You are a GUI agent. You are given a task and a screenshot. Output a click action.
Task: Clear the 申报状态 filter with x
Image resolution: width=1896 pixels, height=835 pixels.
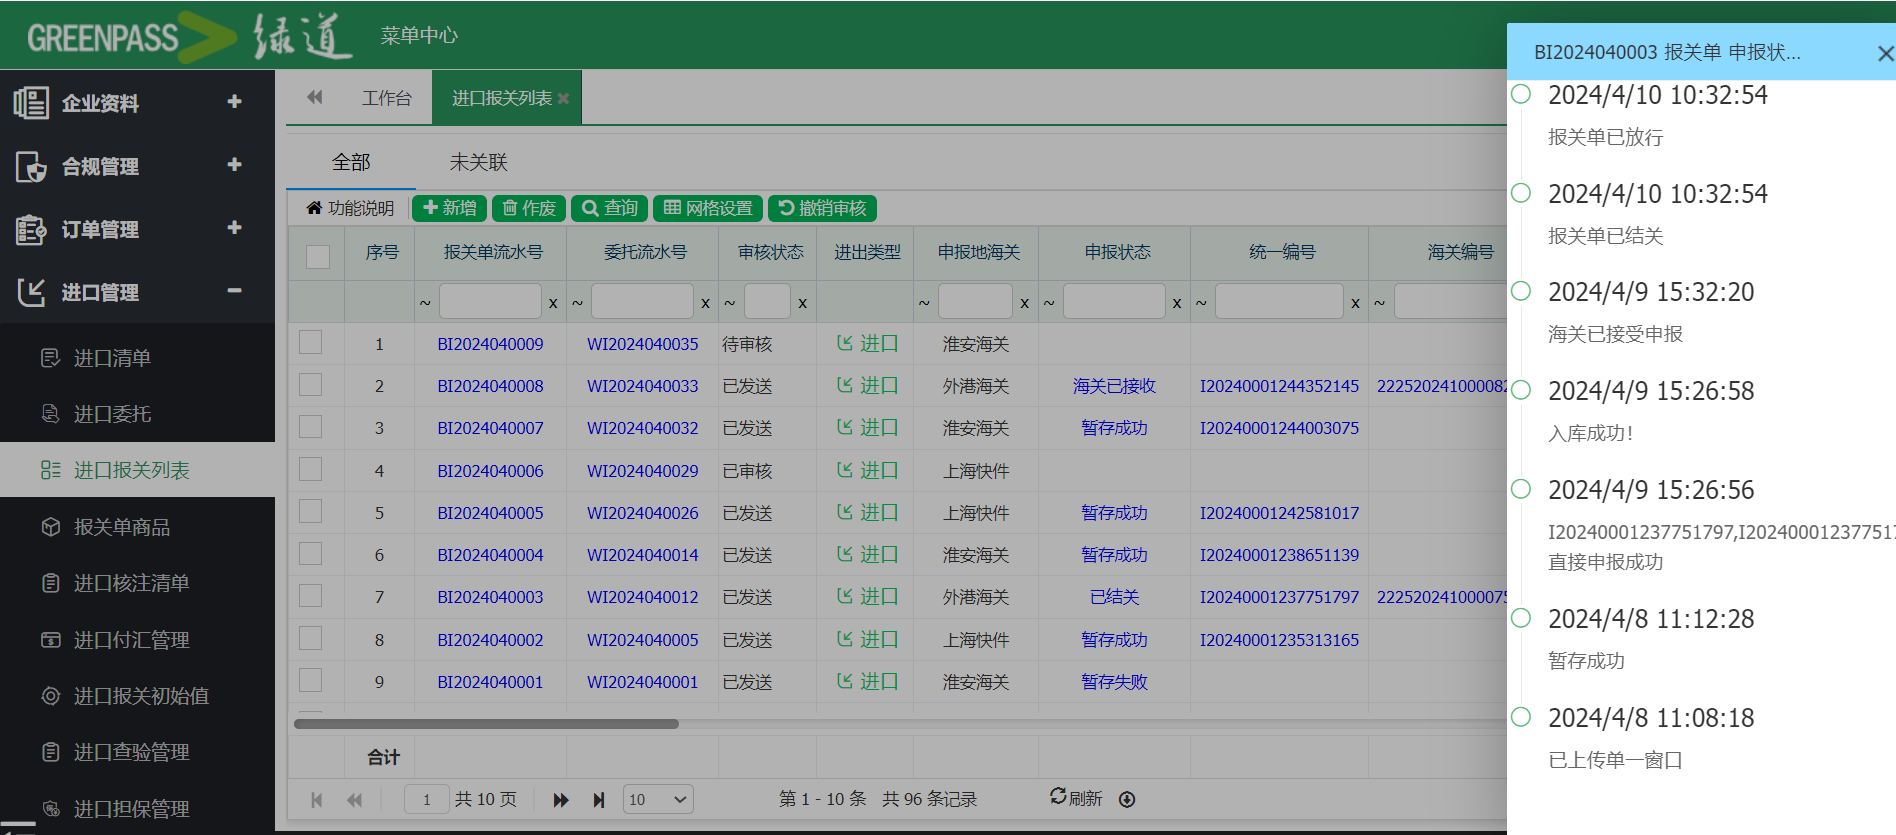1177,303
